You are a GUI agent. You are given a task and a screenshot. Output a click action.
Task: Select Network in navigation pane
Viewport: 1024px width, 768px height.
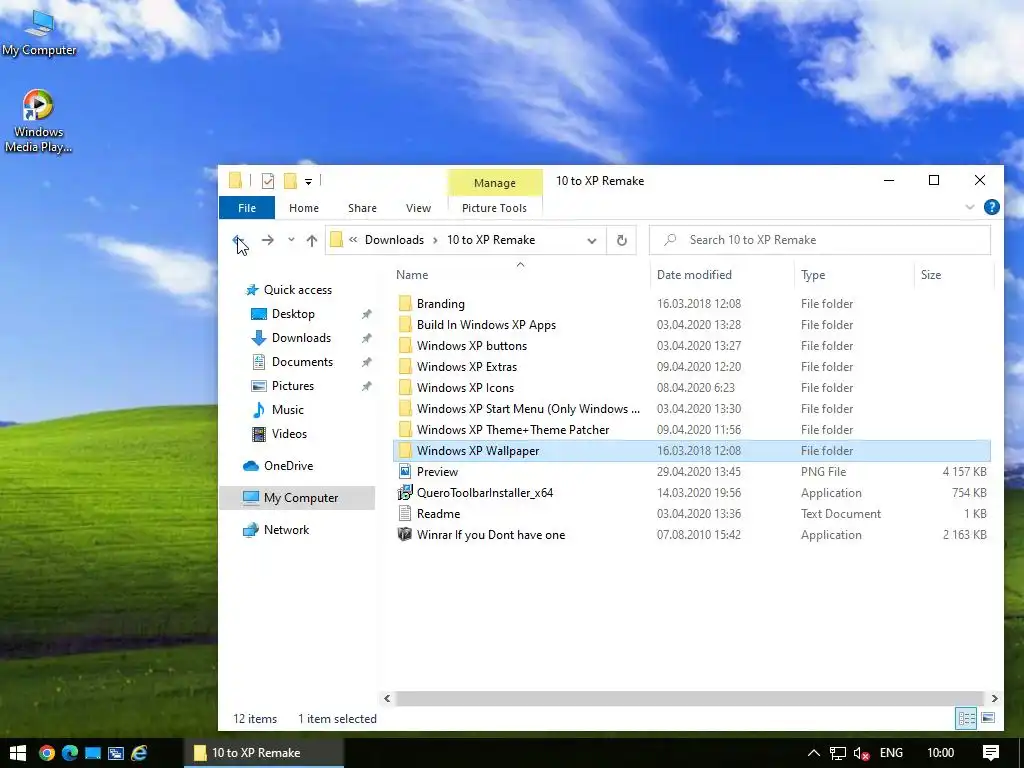coord(286,530)
